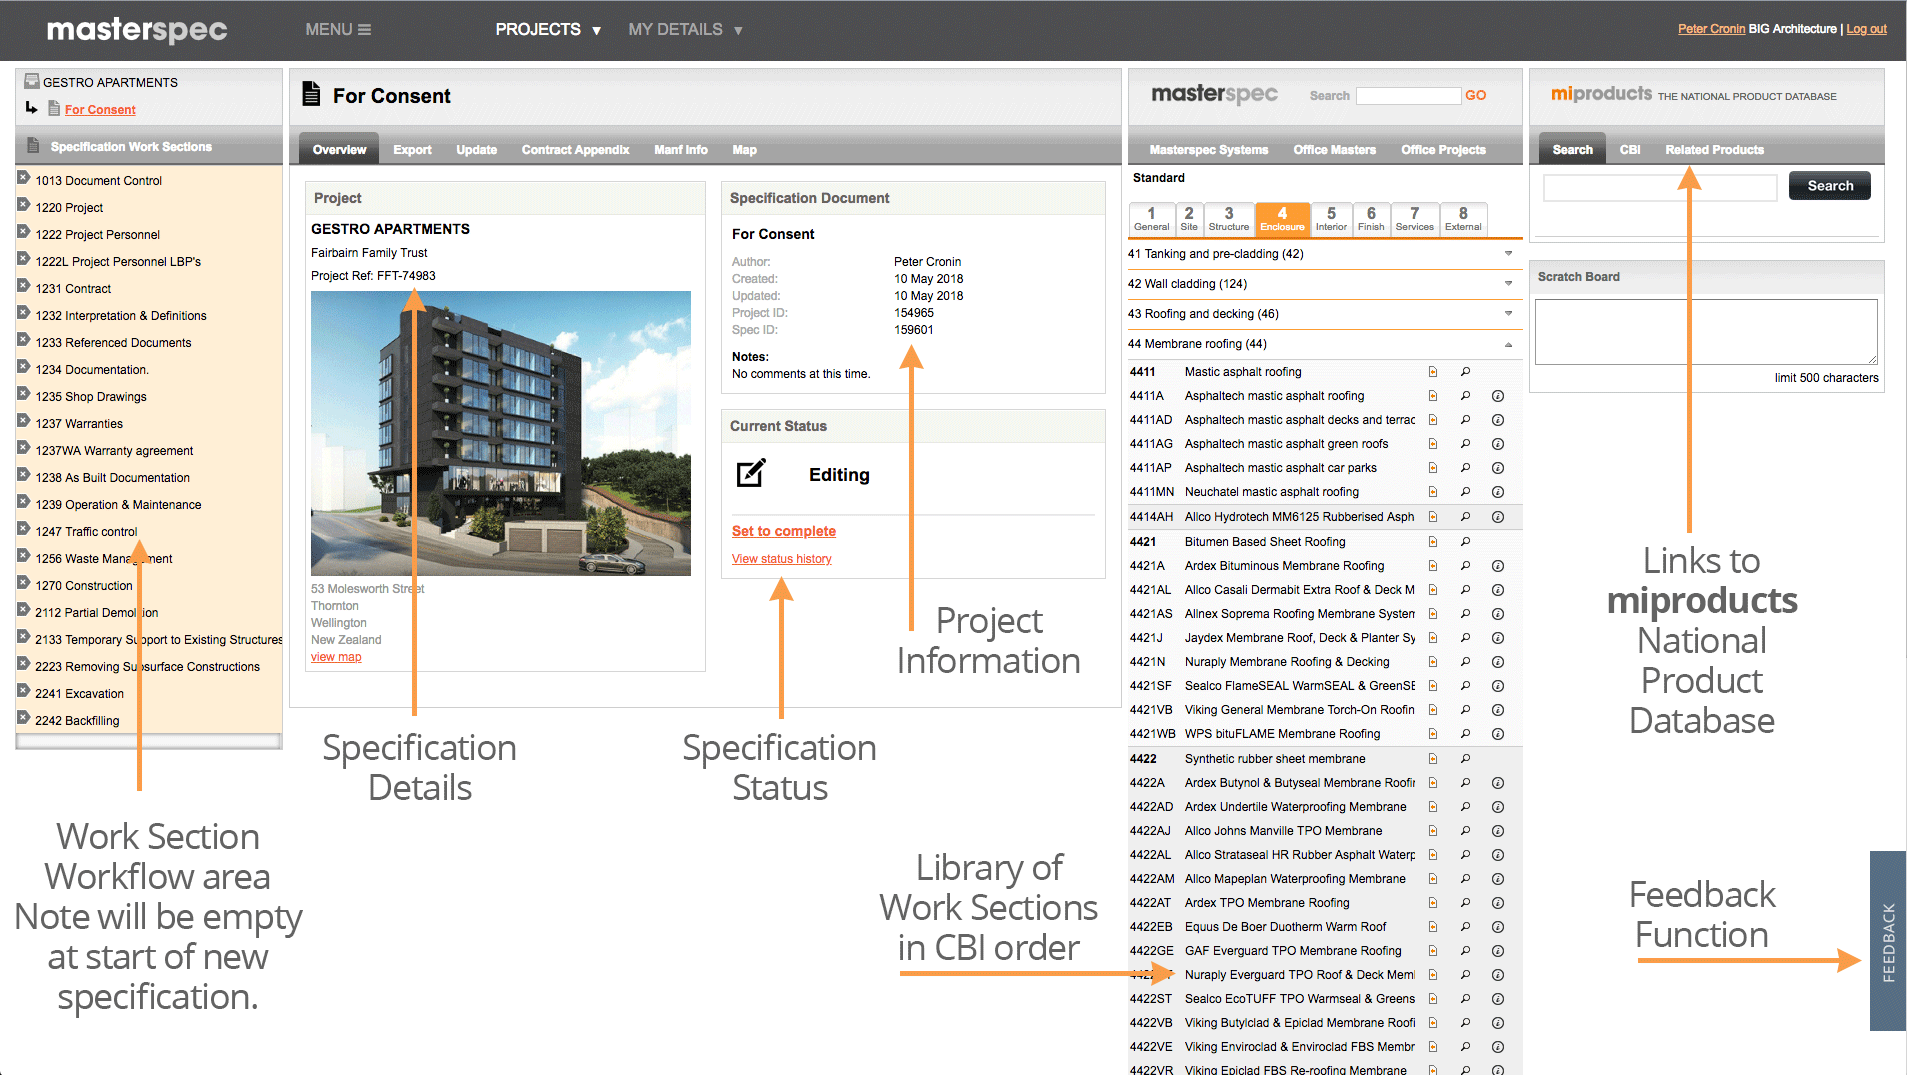Click the edit pencil icon under Current Status
1907x1075 pixels.
coord(751,474)
